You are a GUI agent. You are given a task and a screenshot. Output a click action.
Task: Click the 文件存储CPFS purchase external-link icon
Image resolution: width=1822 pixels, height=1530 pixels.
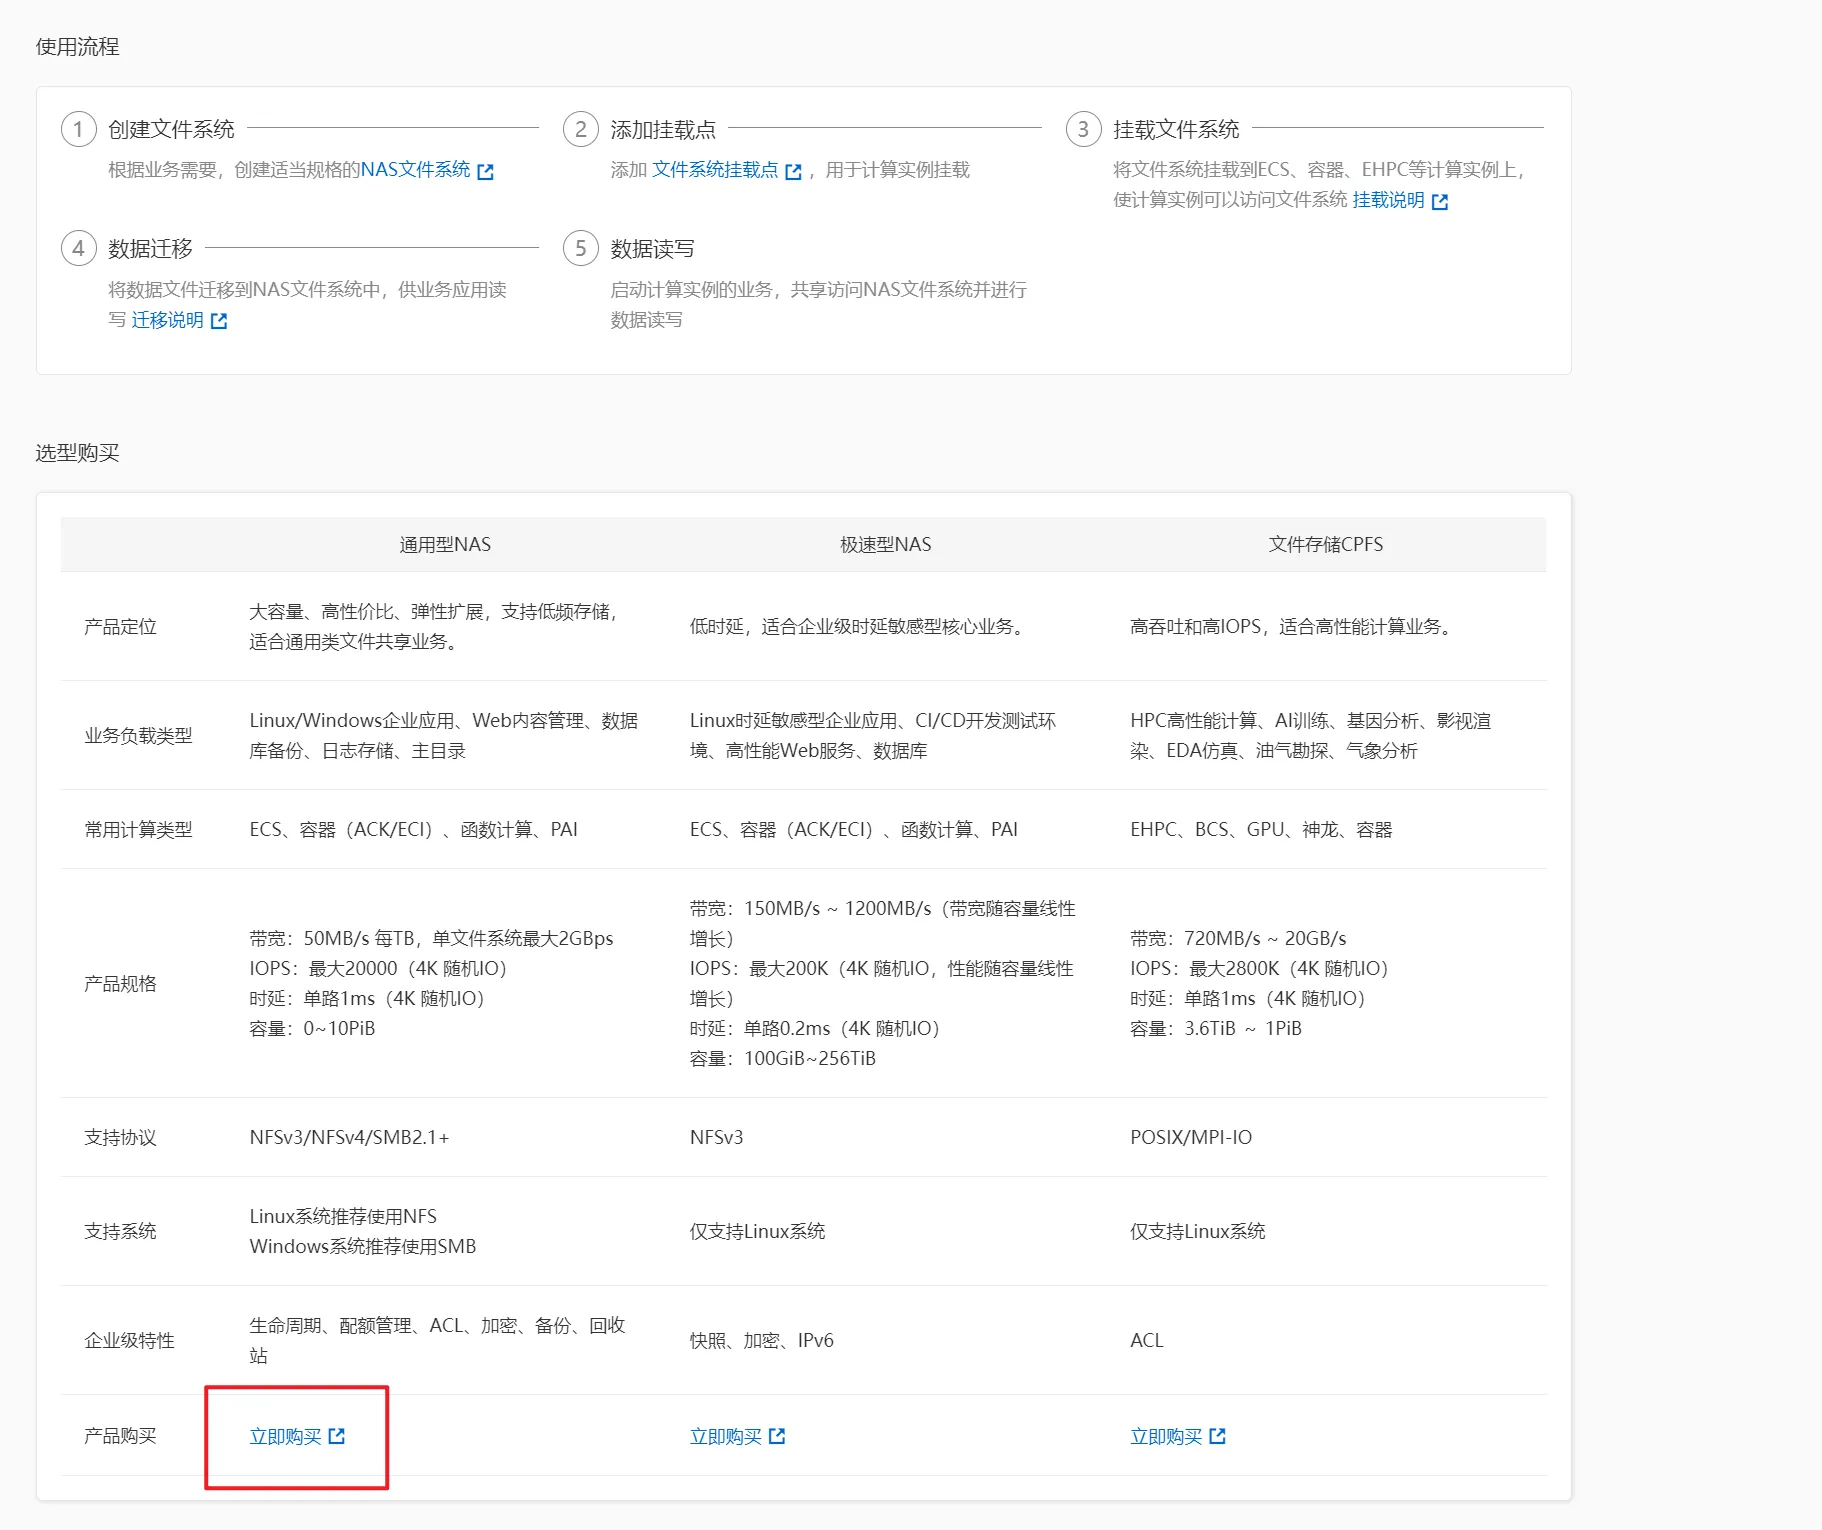click(x=1217, y=1436)
